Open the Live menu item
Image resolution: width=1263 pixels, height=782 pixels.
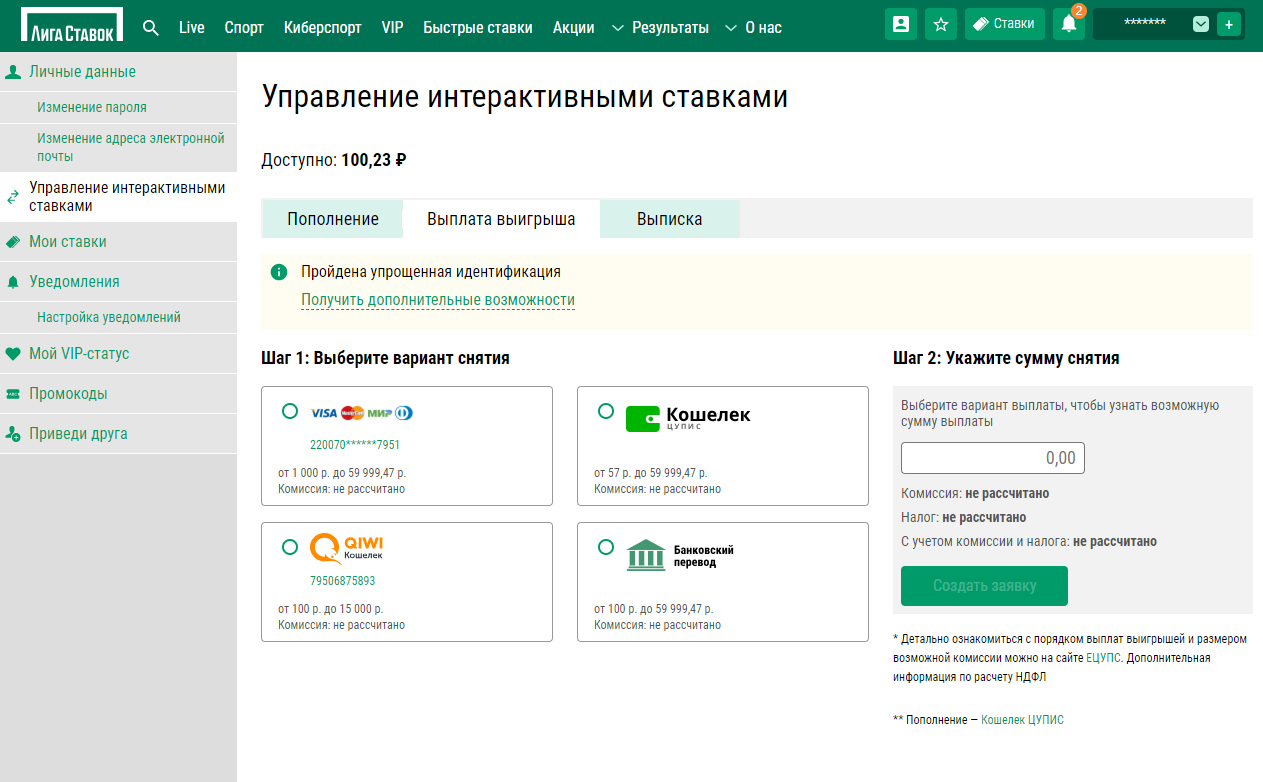pyautogui.click(x=192, y=27)
